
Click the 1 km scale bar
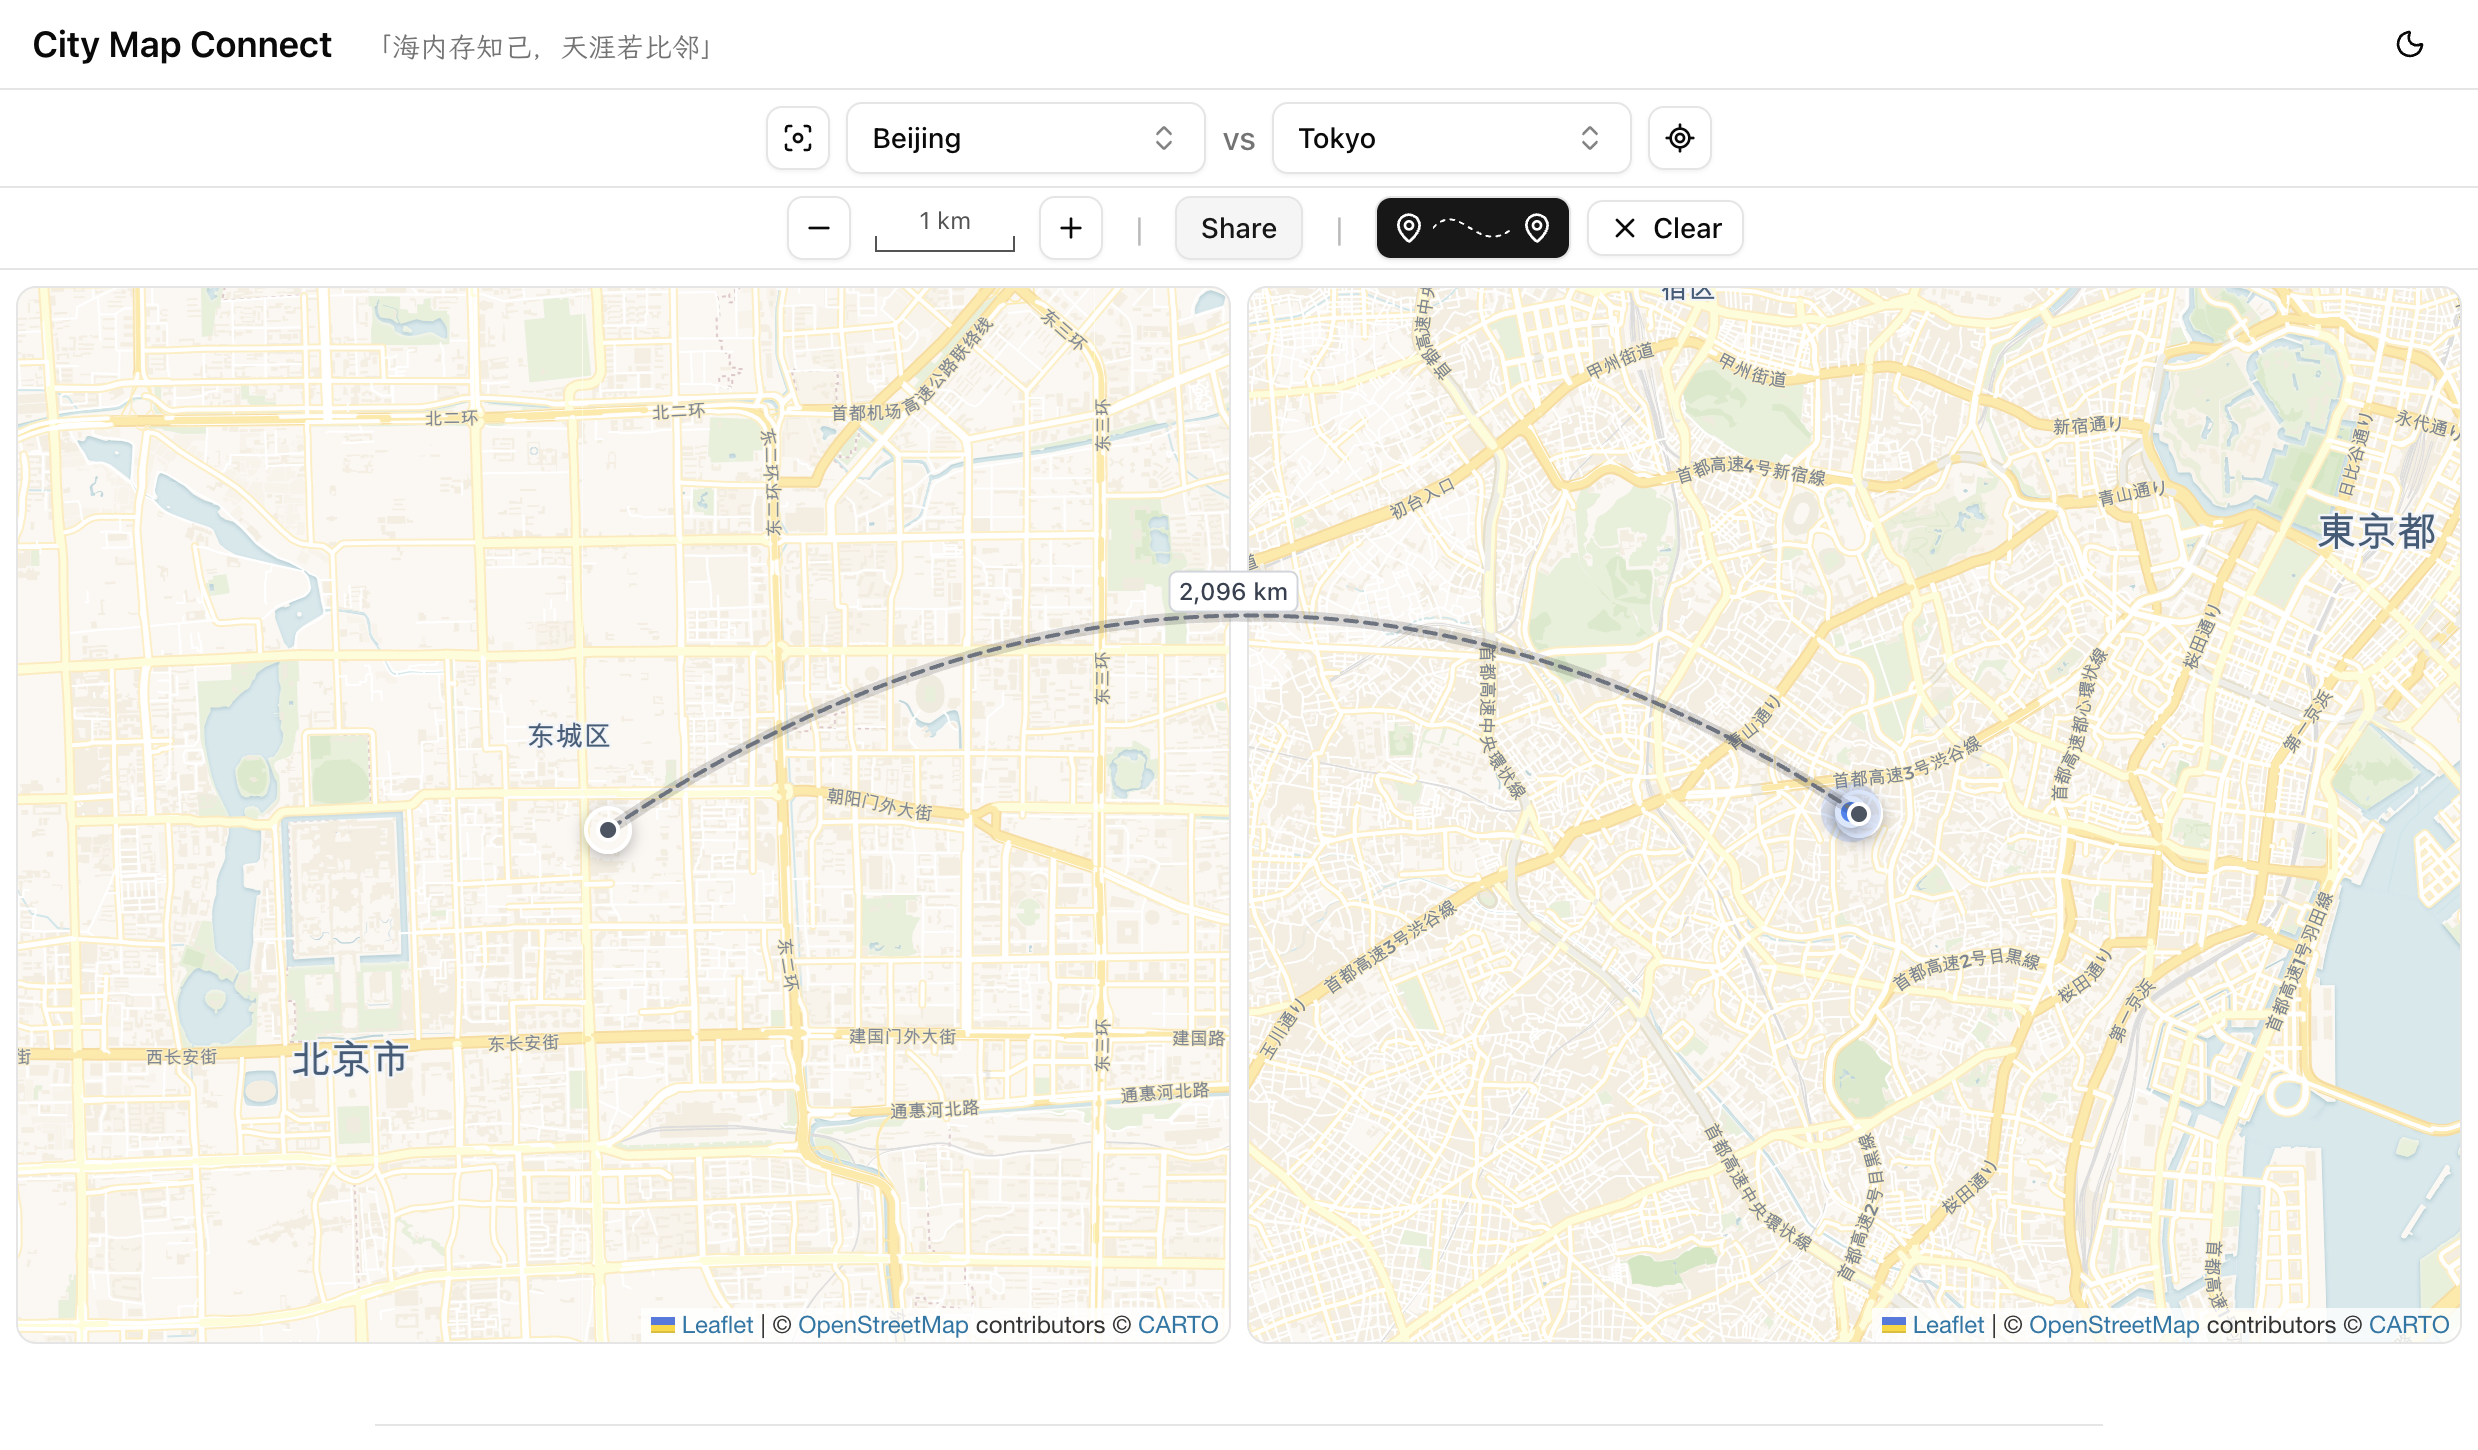pos(944,231)
